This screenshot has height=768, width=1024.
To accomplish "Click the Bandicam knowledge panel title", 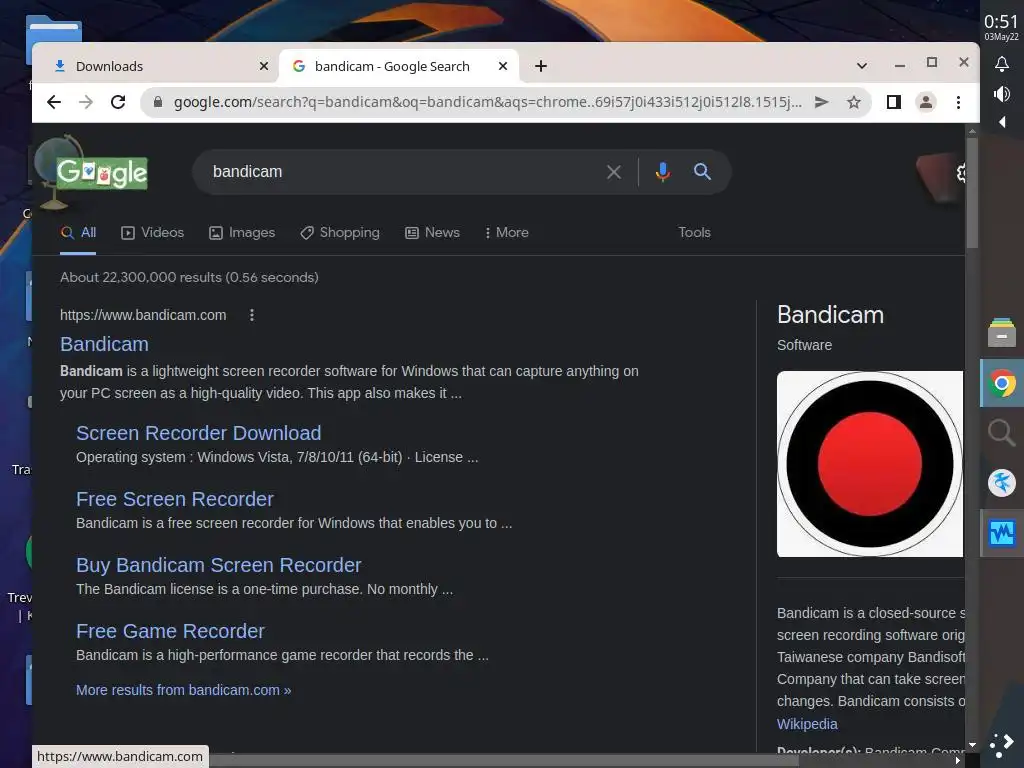I will [x=830, y=315].
